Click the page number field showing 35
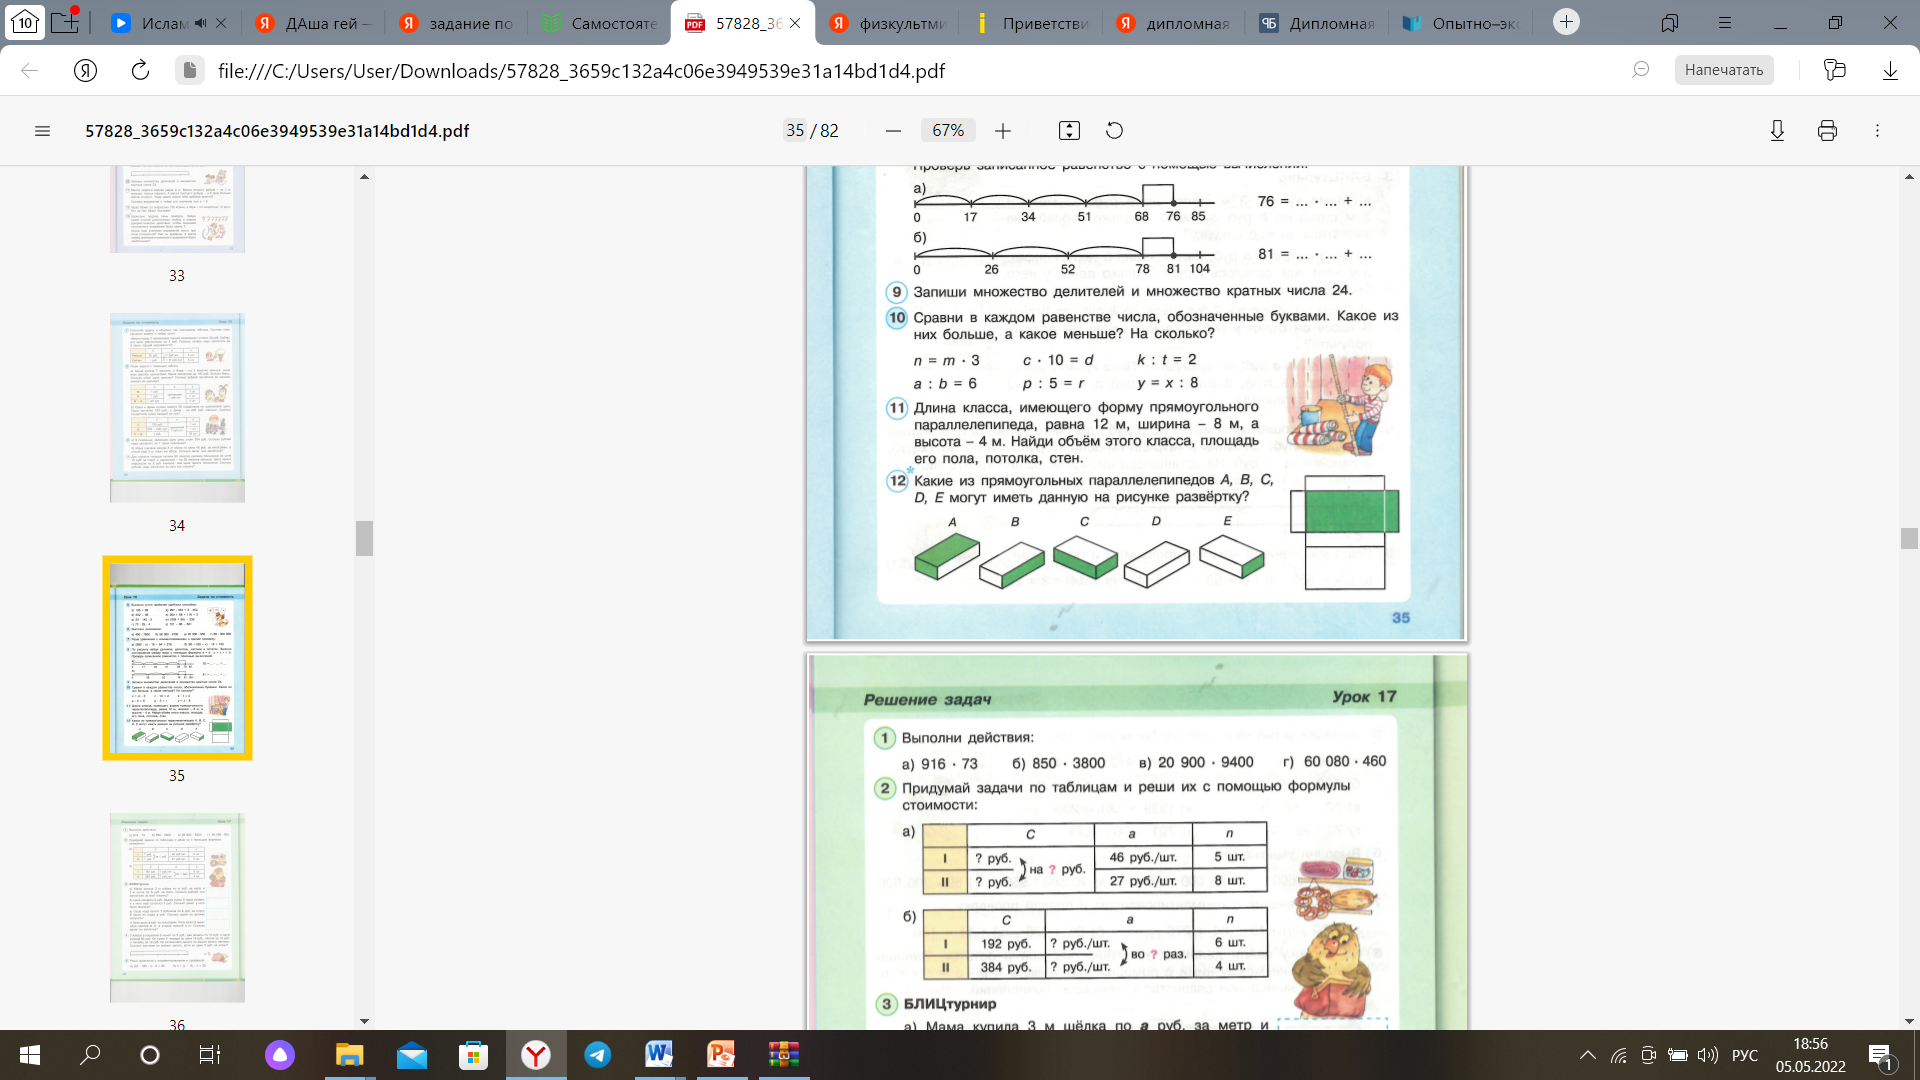1920x1080 pixels. (x=795, y=131)
